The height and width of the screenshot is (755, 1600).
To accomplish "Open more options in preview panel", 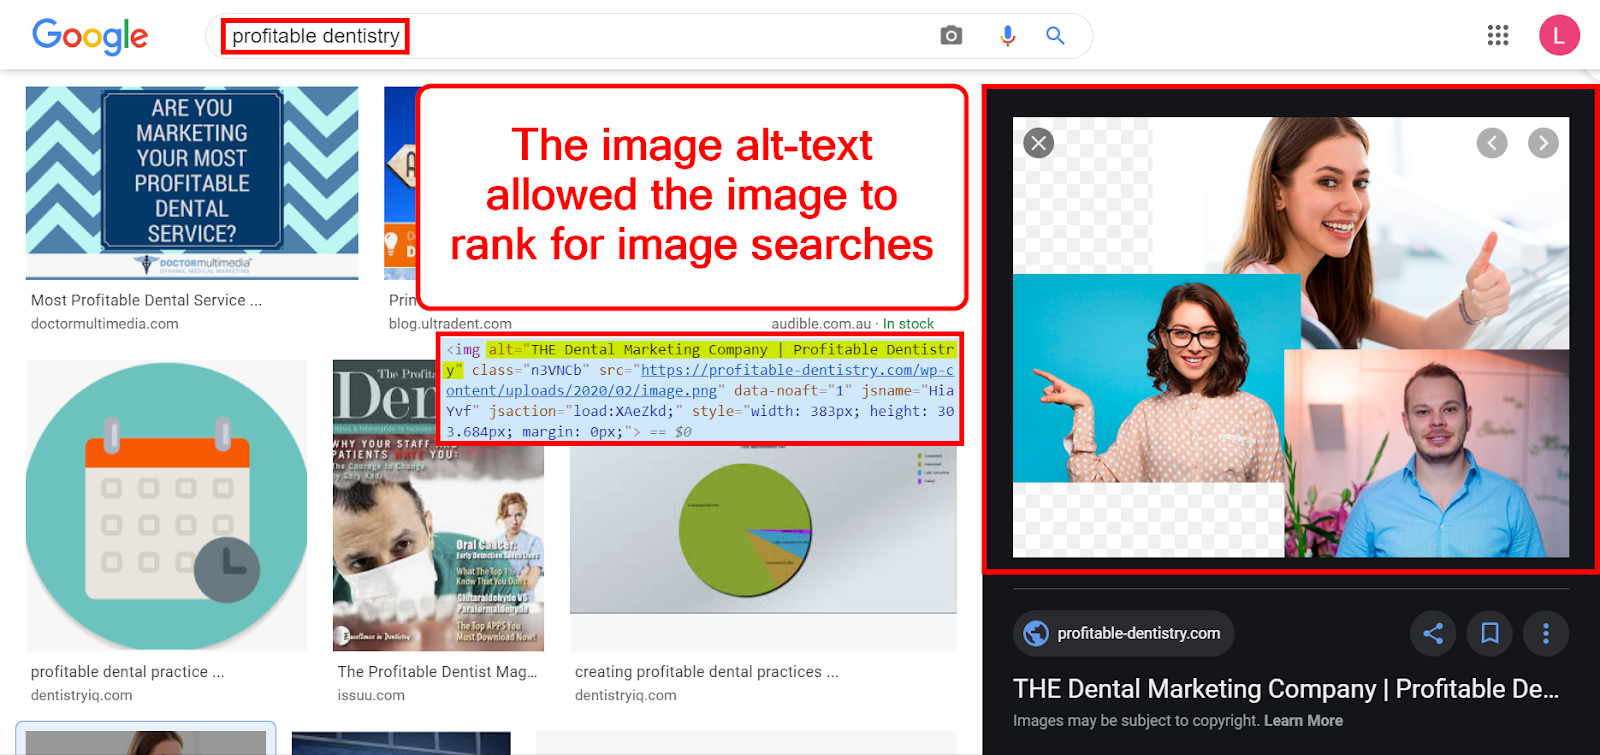I will (x=1545, y=633).
